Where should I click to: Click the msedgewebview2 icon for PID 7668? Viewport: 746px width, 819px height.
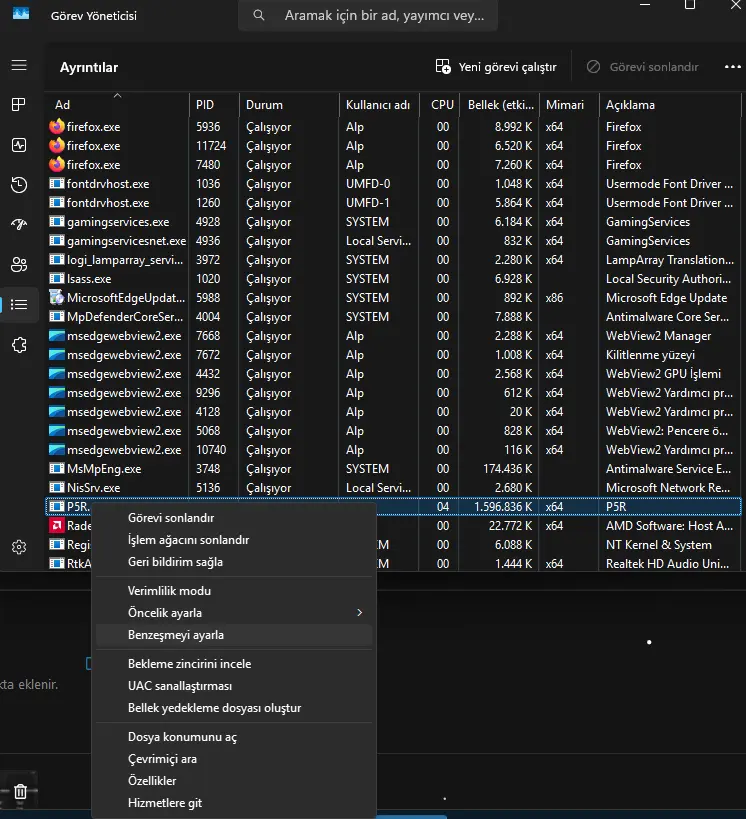(x=56, y=335)
